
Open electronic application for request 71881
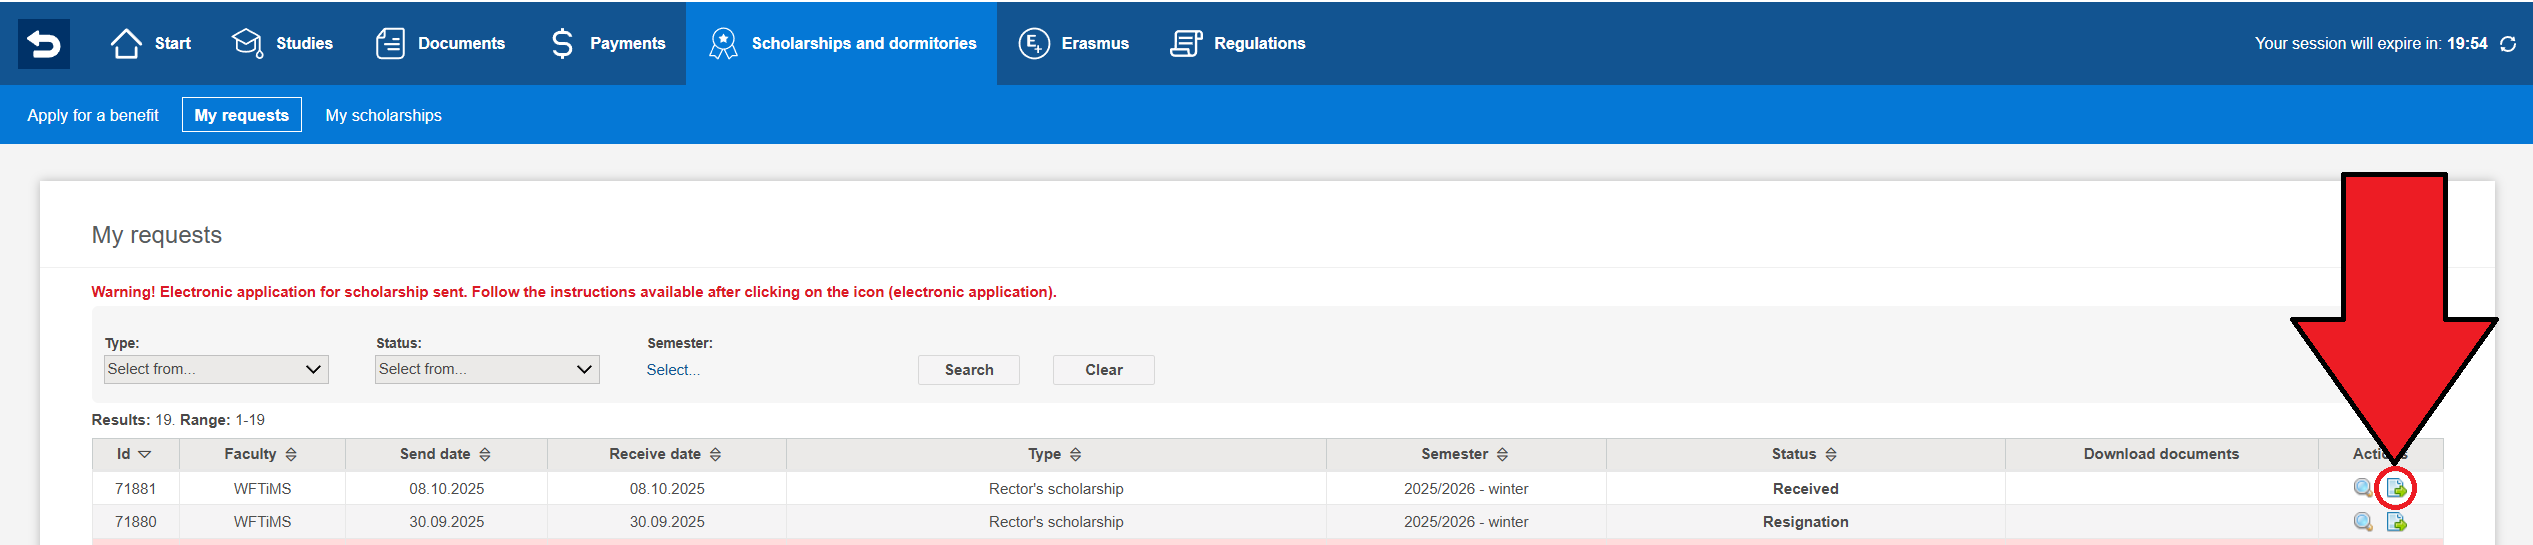[x=2396, y=488]
